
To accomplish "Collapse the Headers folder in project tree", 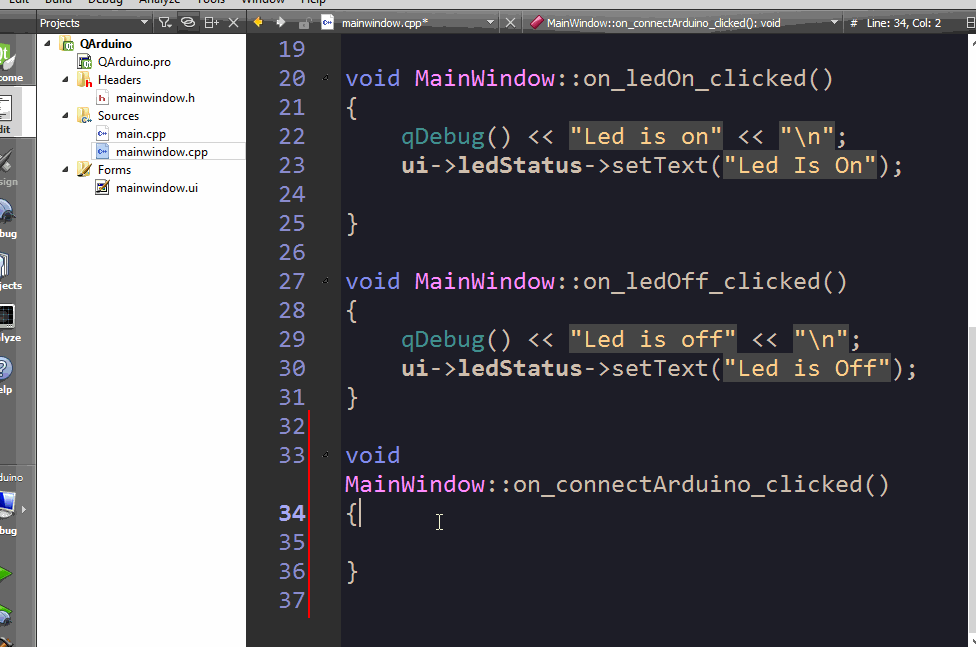I will coord(64,80).
